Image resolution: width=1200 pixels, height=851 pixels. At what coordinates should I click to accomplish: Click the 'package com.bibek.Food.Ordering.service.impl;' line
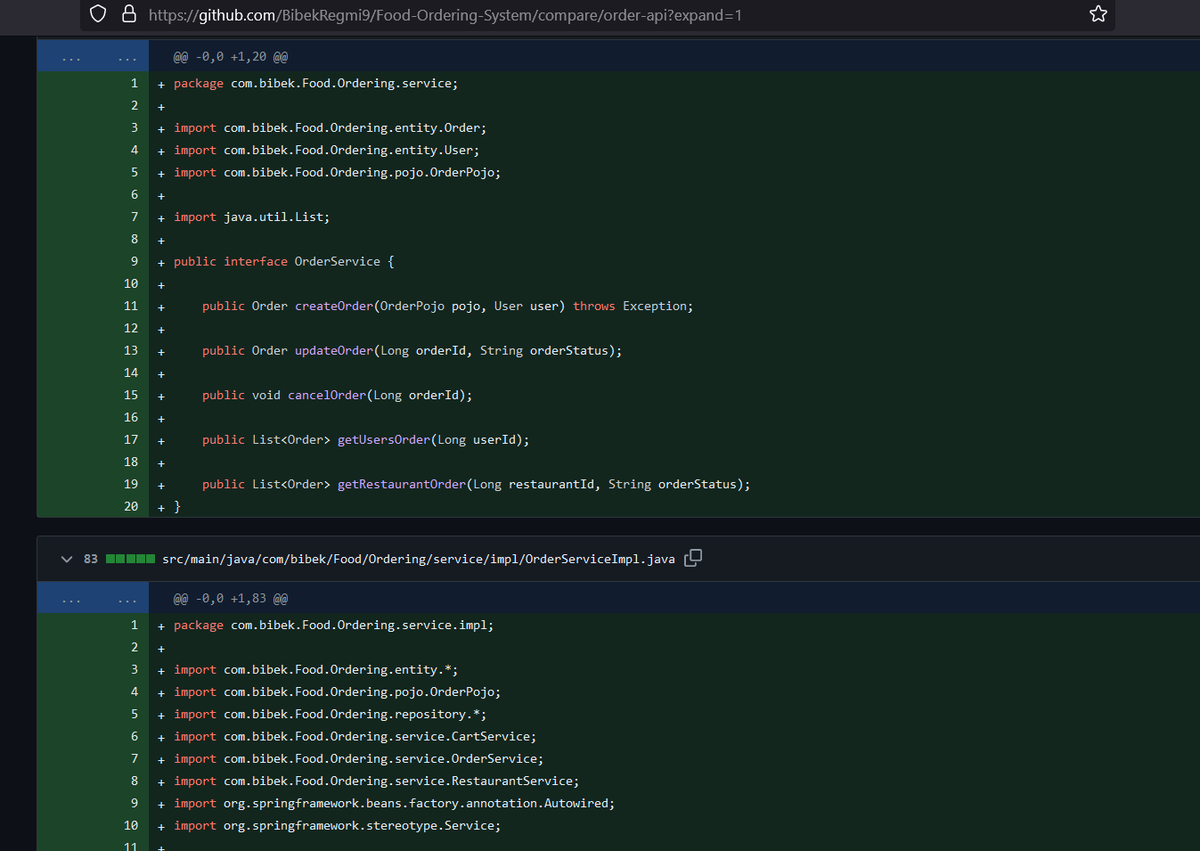coord(334,625)
